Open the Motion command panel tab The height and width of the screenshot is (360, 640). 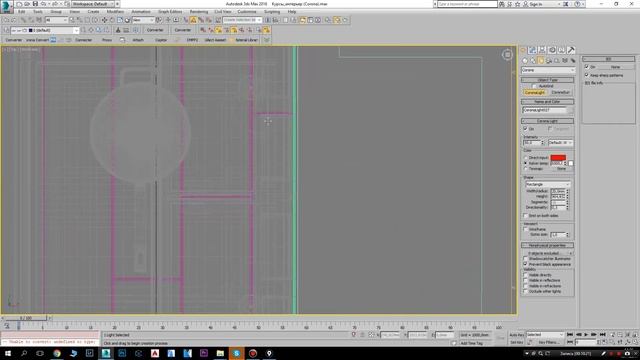click(552, 50)
